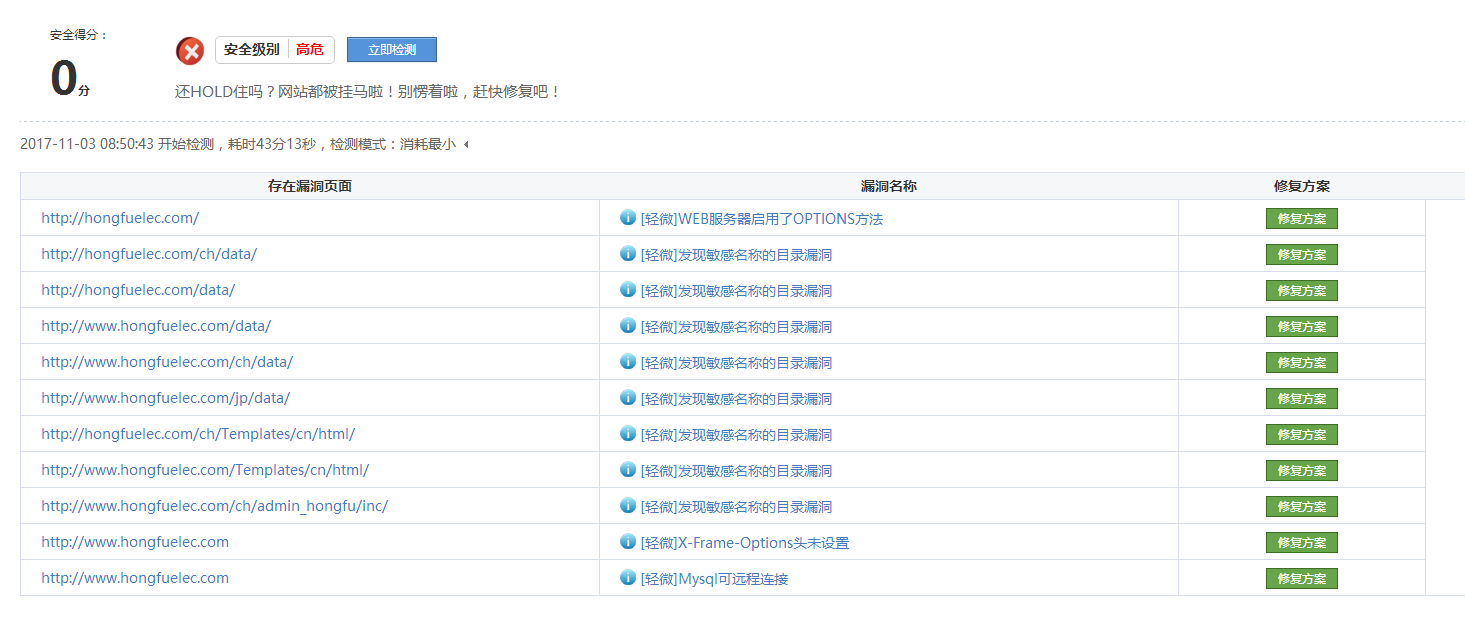Open the http://hongfuelec.com/ch/data/ link
The height and width of the screenshot is (631, 1465).
coord(149,254)
